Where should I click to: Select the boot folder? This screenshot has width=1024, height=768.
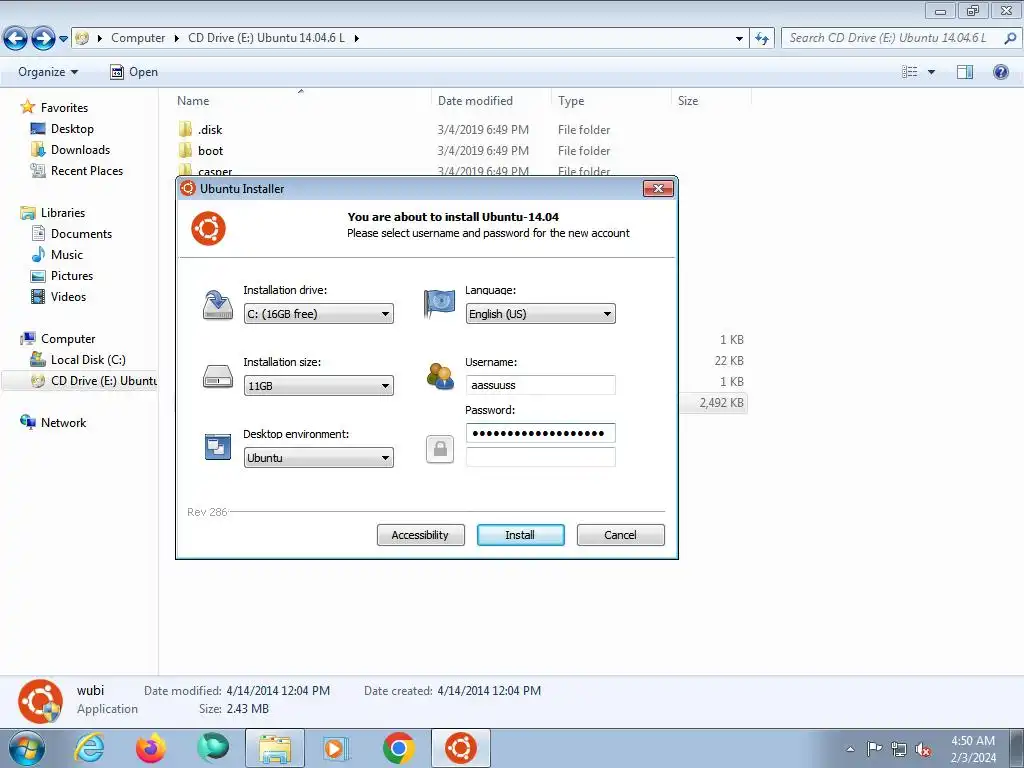click(211, 150)
